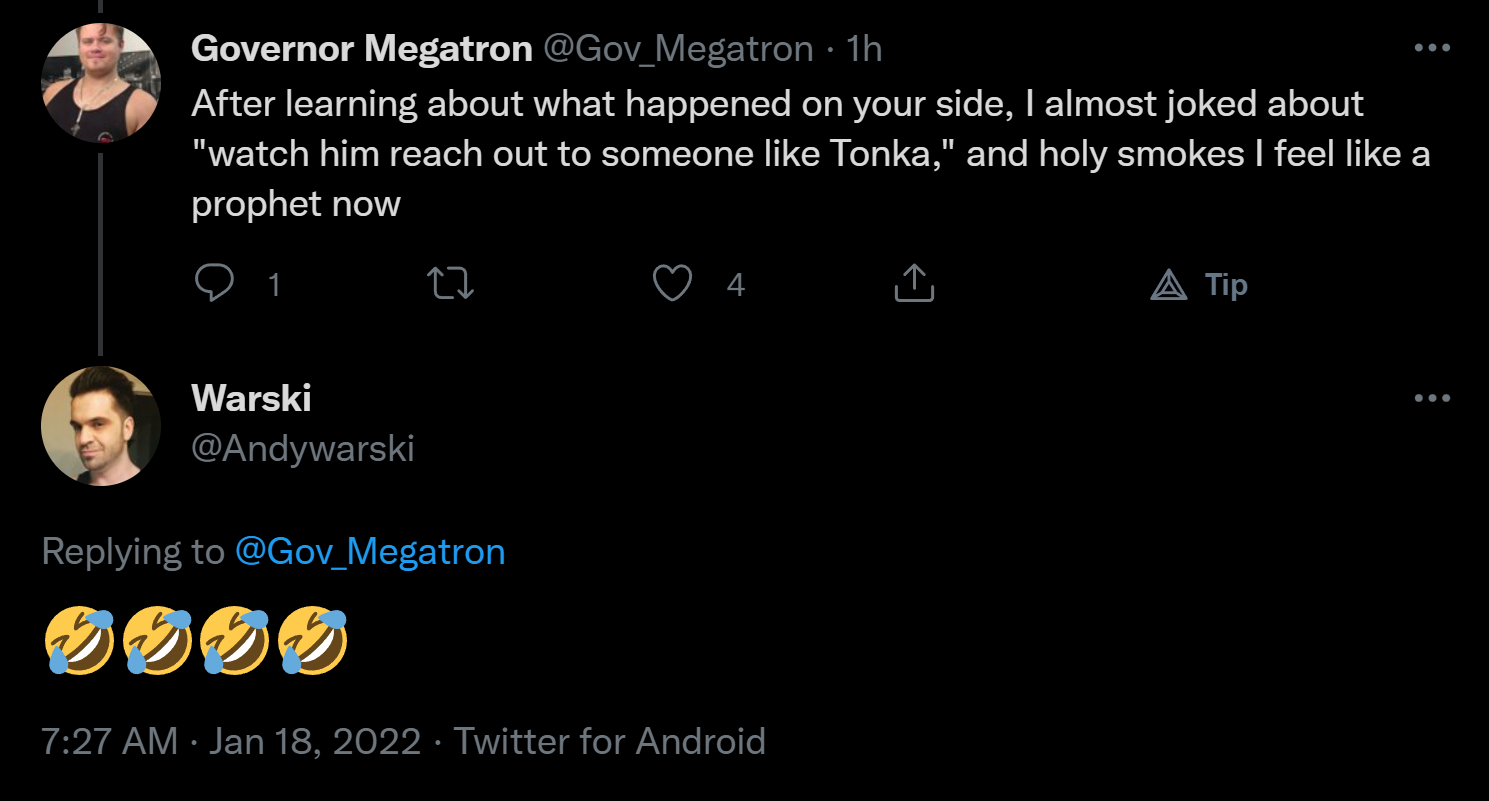
Task: Click the like count of 4
Action: coord(735,286)
